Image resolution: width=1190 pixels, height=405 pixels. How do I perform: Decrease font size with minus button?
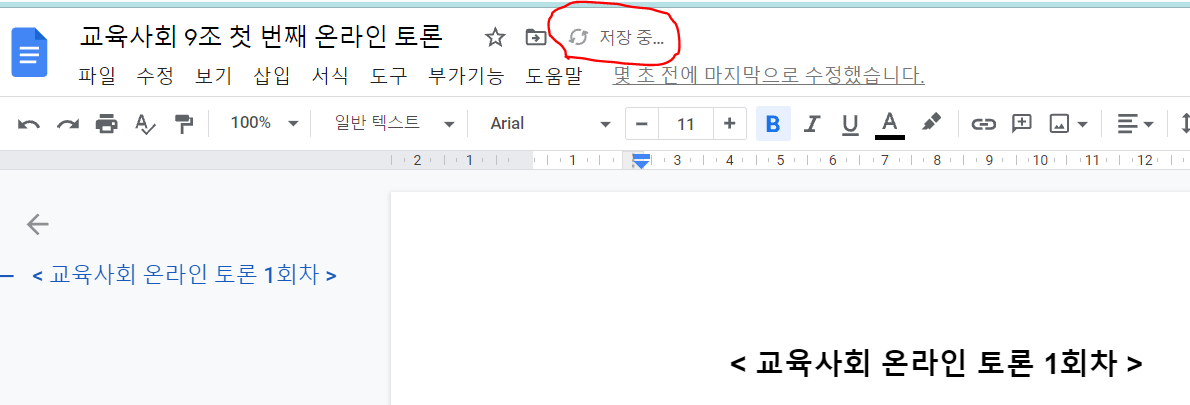click(x=642, y=124)
